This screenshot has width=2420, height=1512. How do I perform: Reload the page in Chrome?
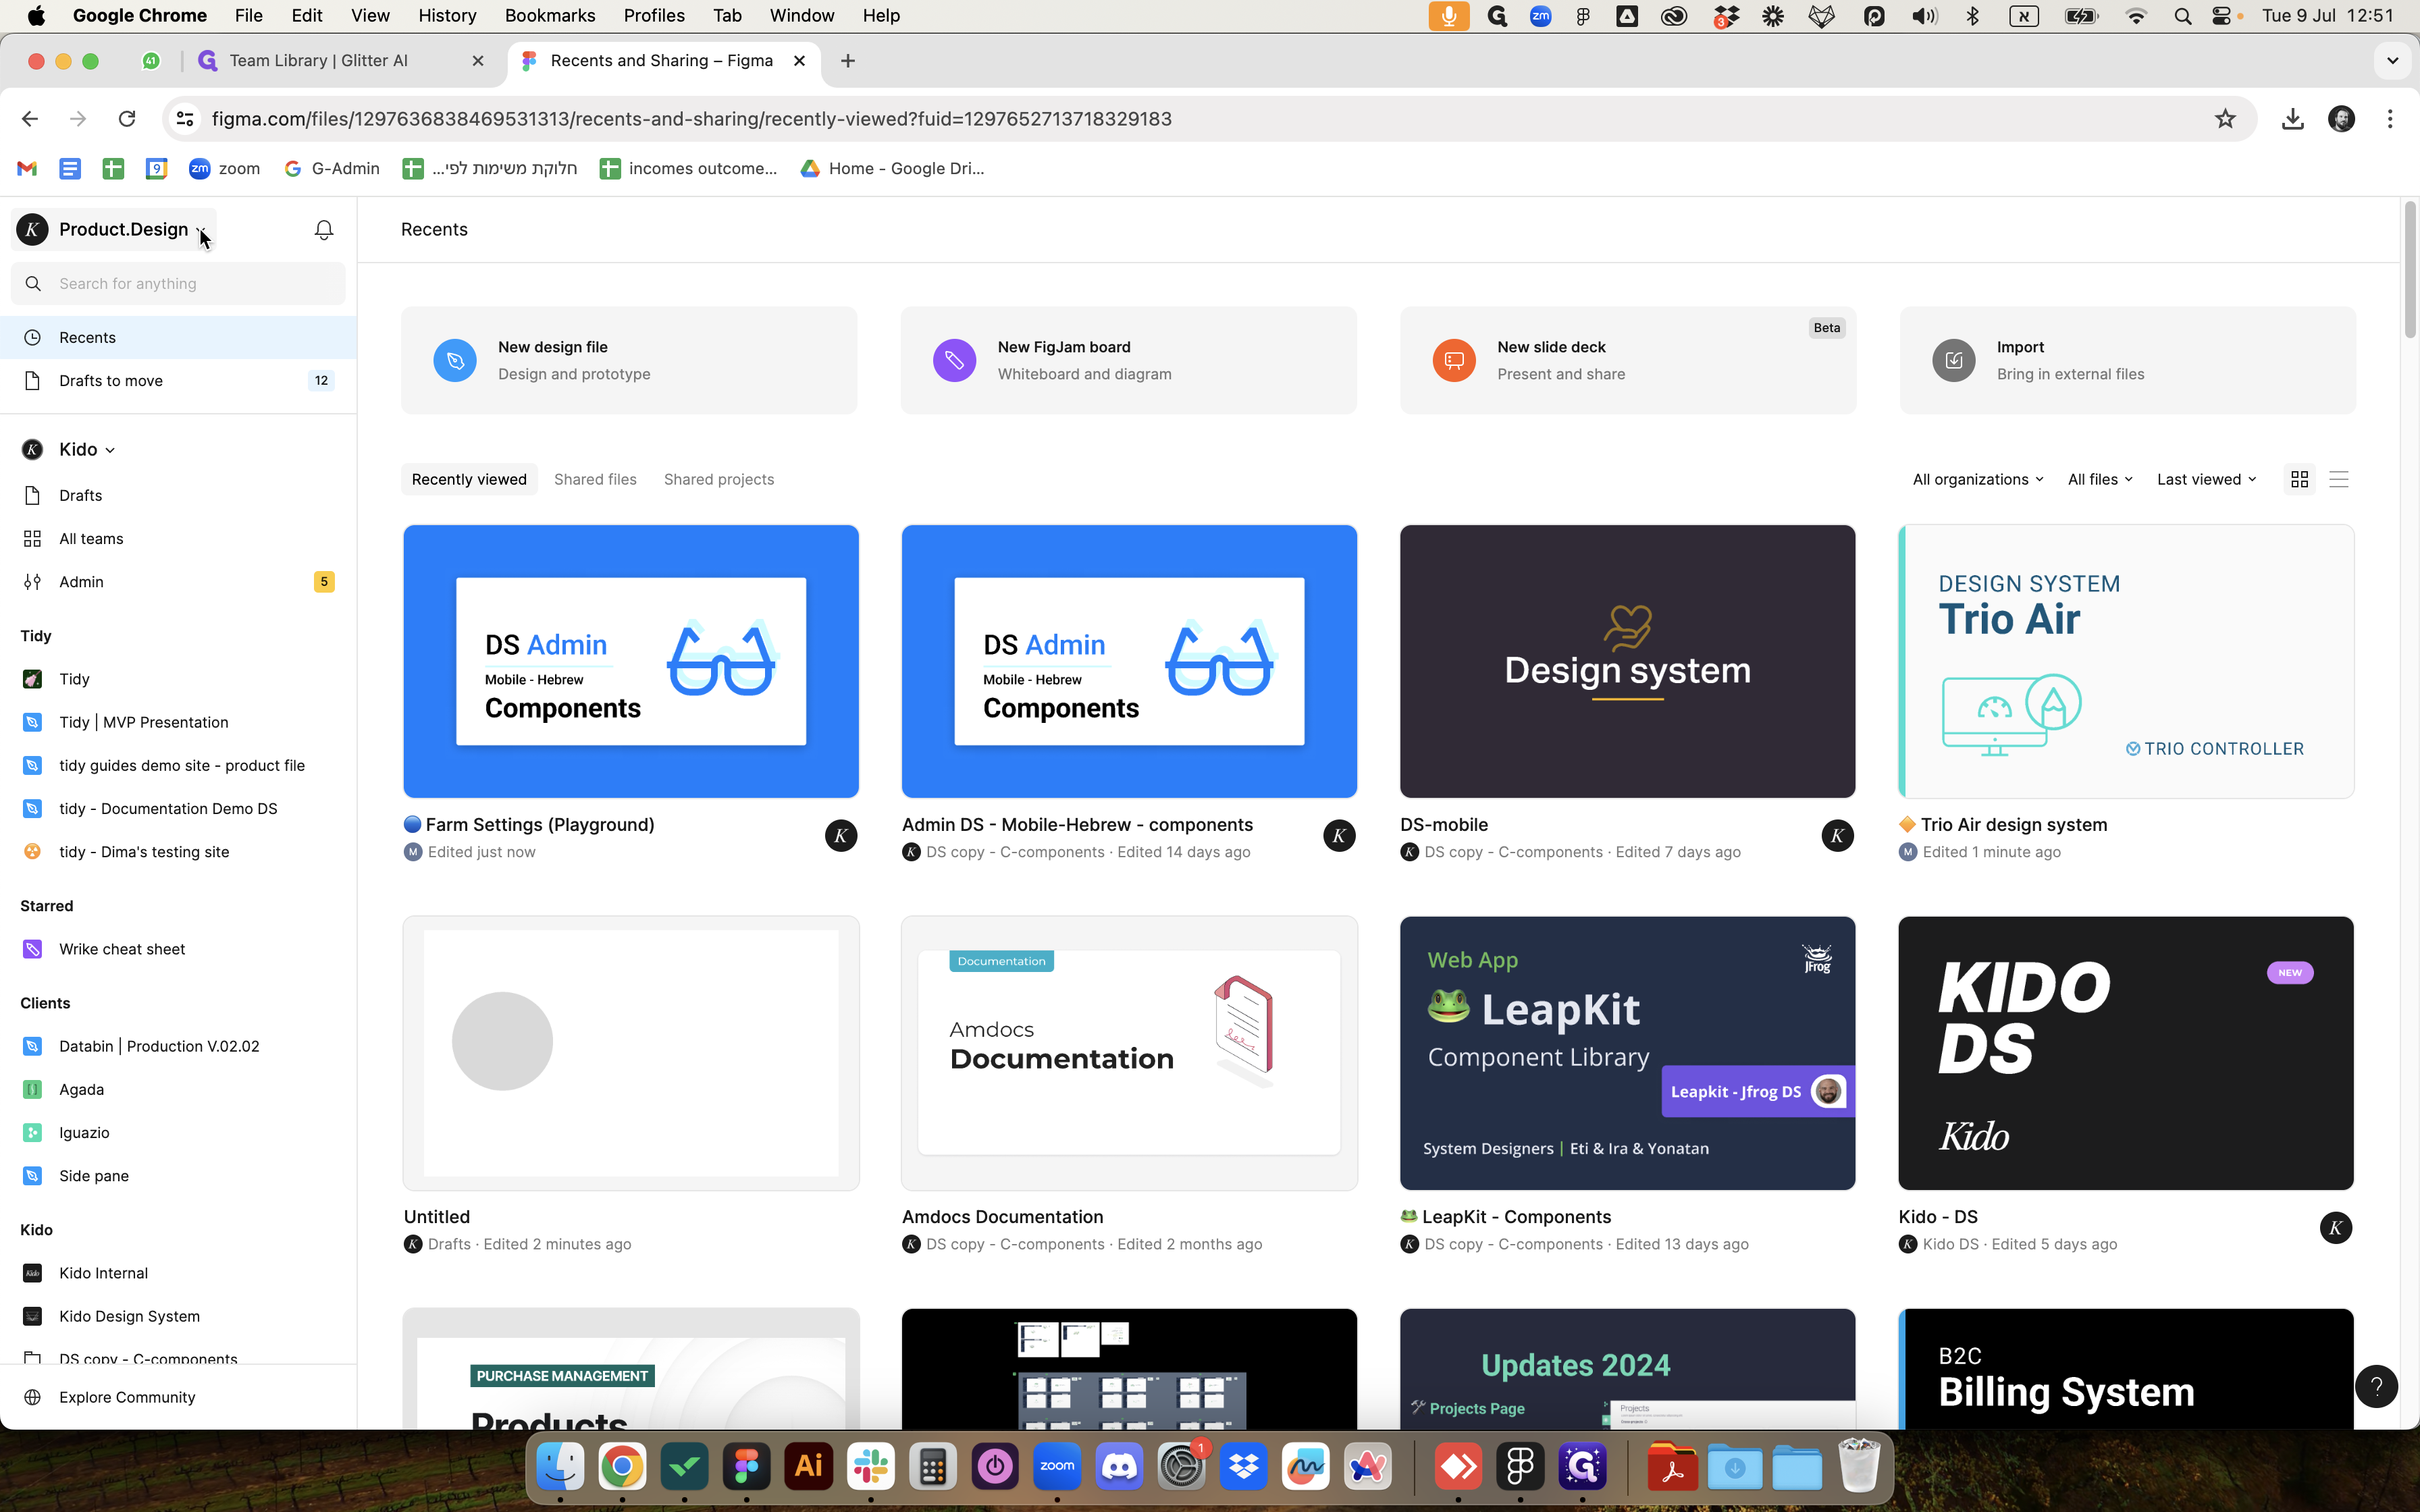(x=126, y=119)
